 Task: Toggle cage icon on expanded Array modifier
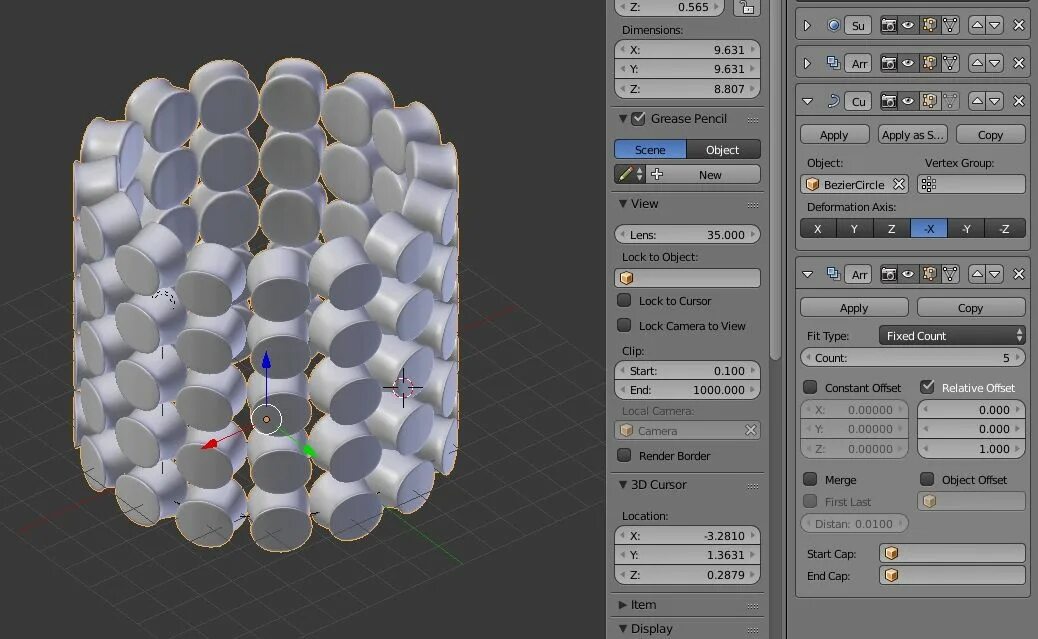pyautogui.click(x=950, y=274)
